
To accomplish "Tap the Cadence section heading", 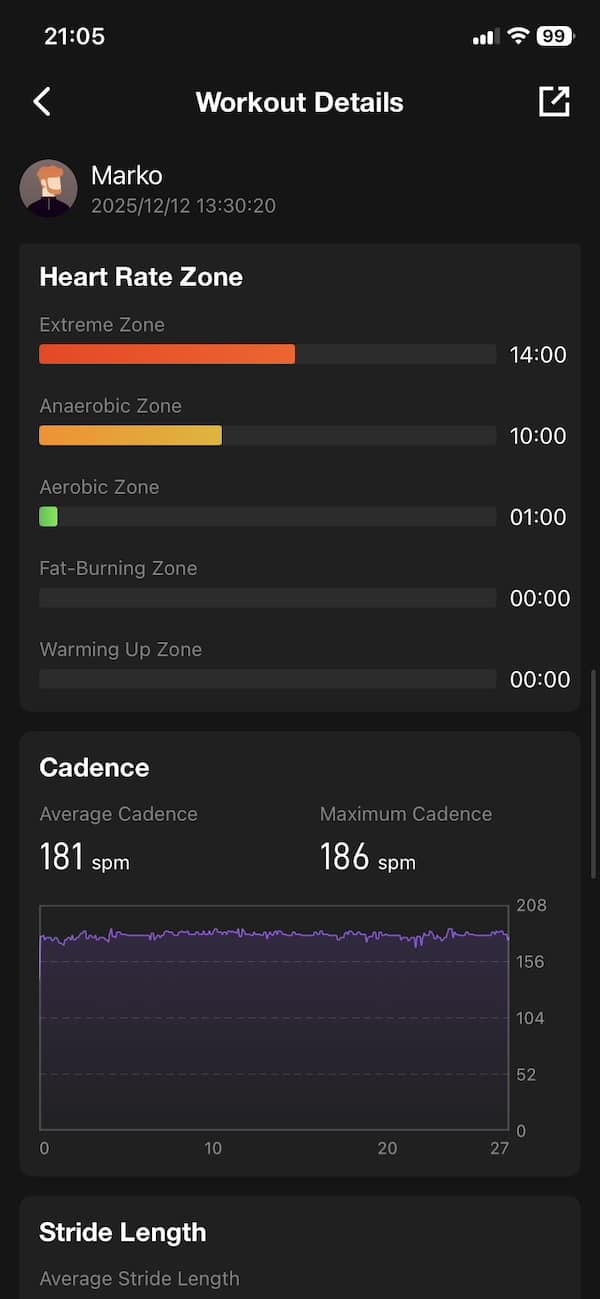I will (94, 767).
